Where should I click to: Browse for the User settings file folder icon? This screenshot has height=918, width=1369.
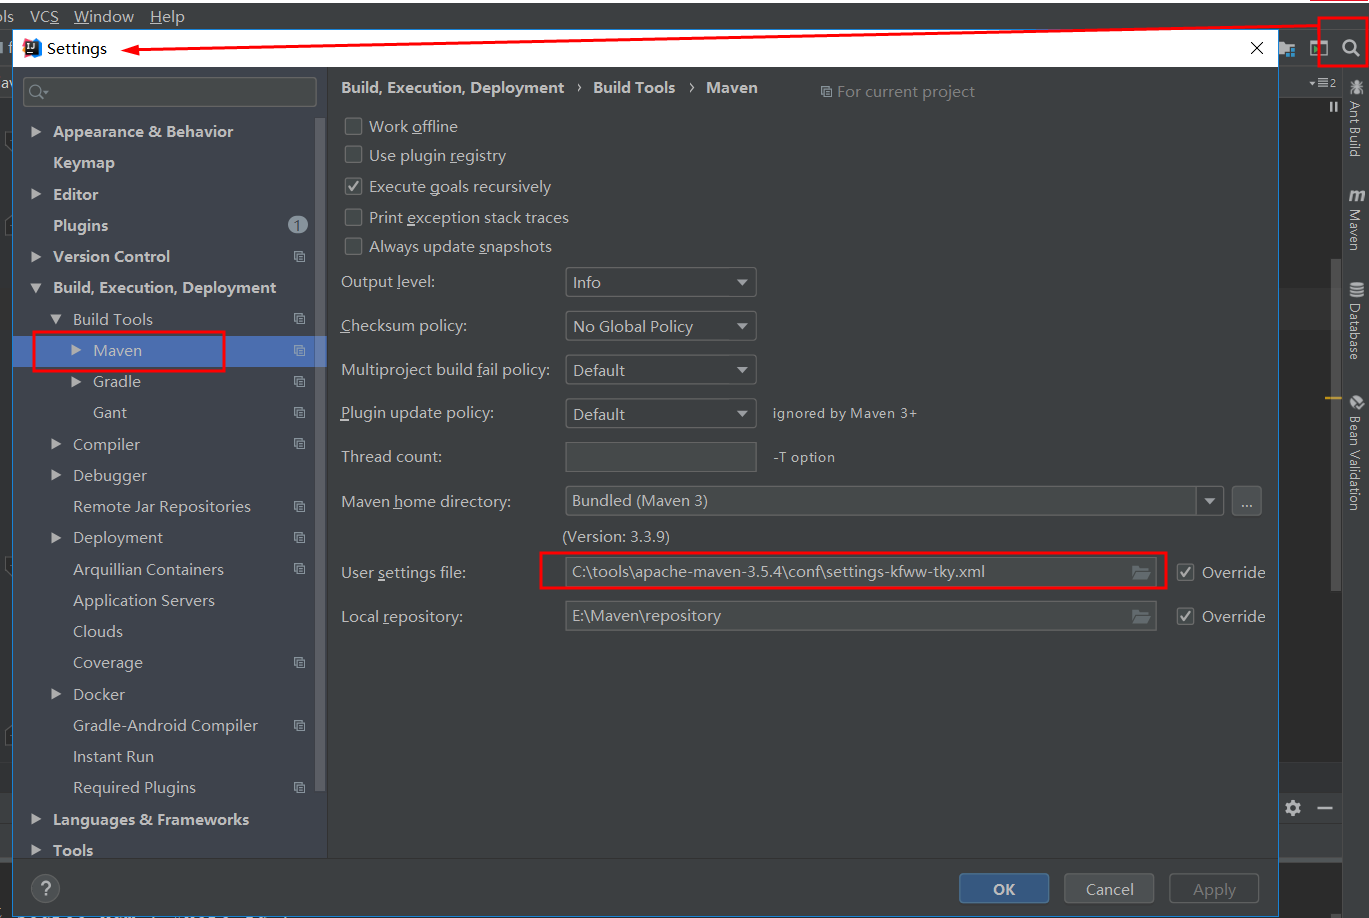click(1141, 572)
